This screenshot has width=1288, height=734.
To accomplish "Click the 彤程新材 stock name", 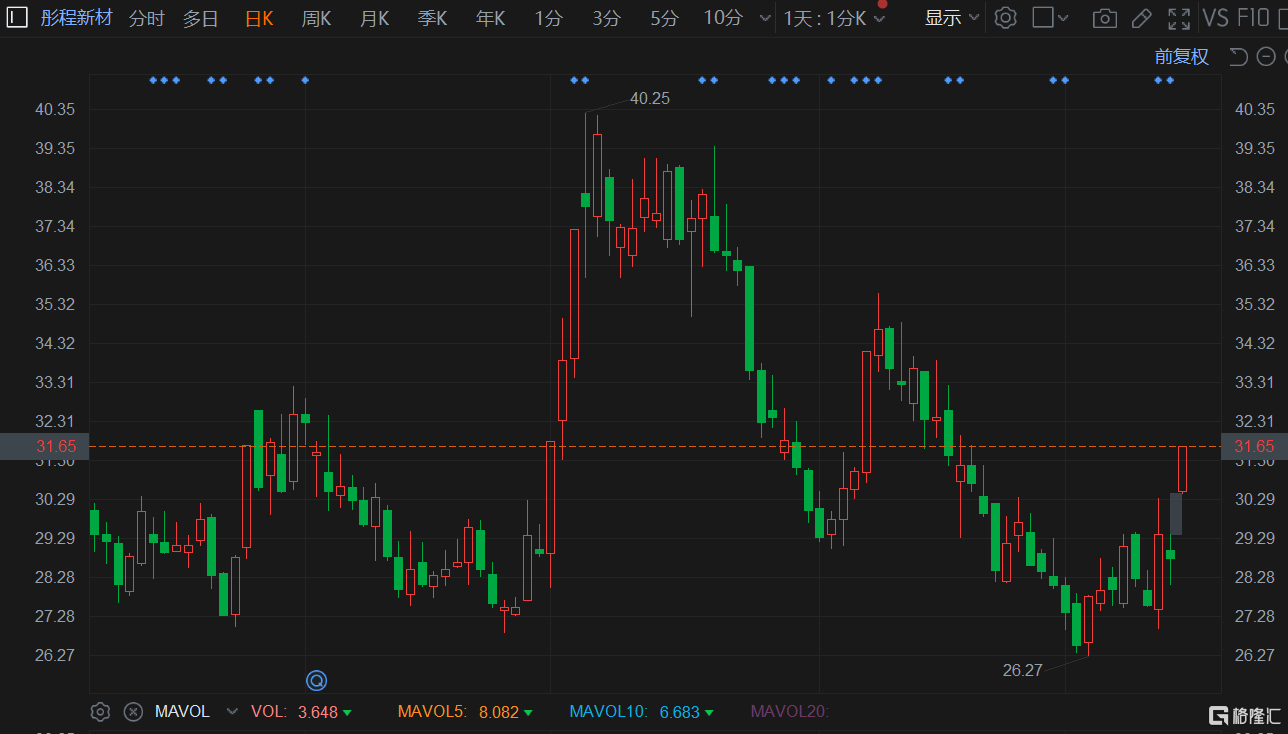I will coord(76,18).
